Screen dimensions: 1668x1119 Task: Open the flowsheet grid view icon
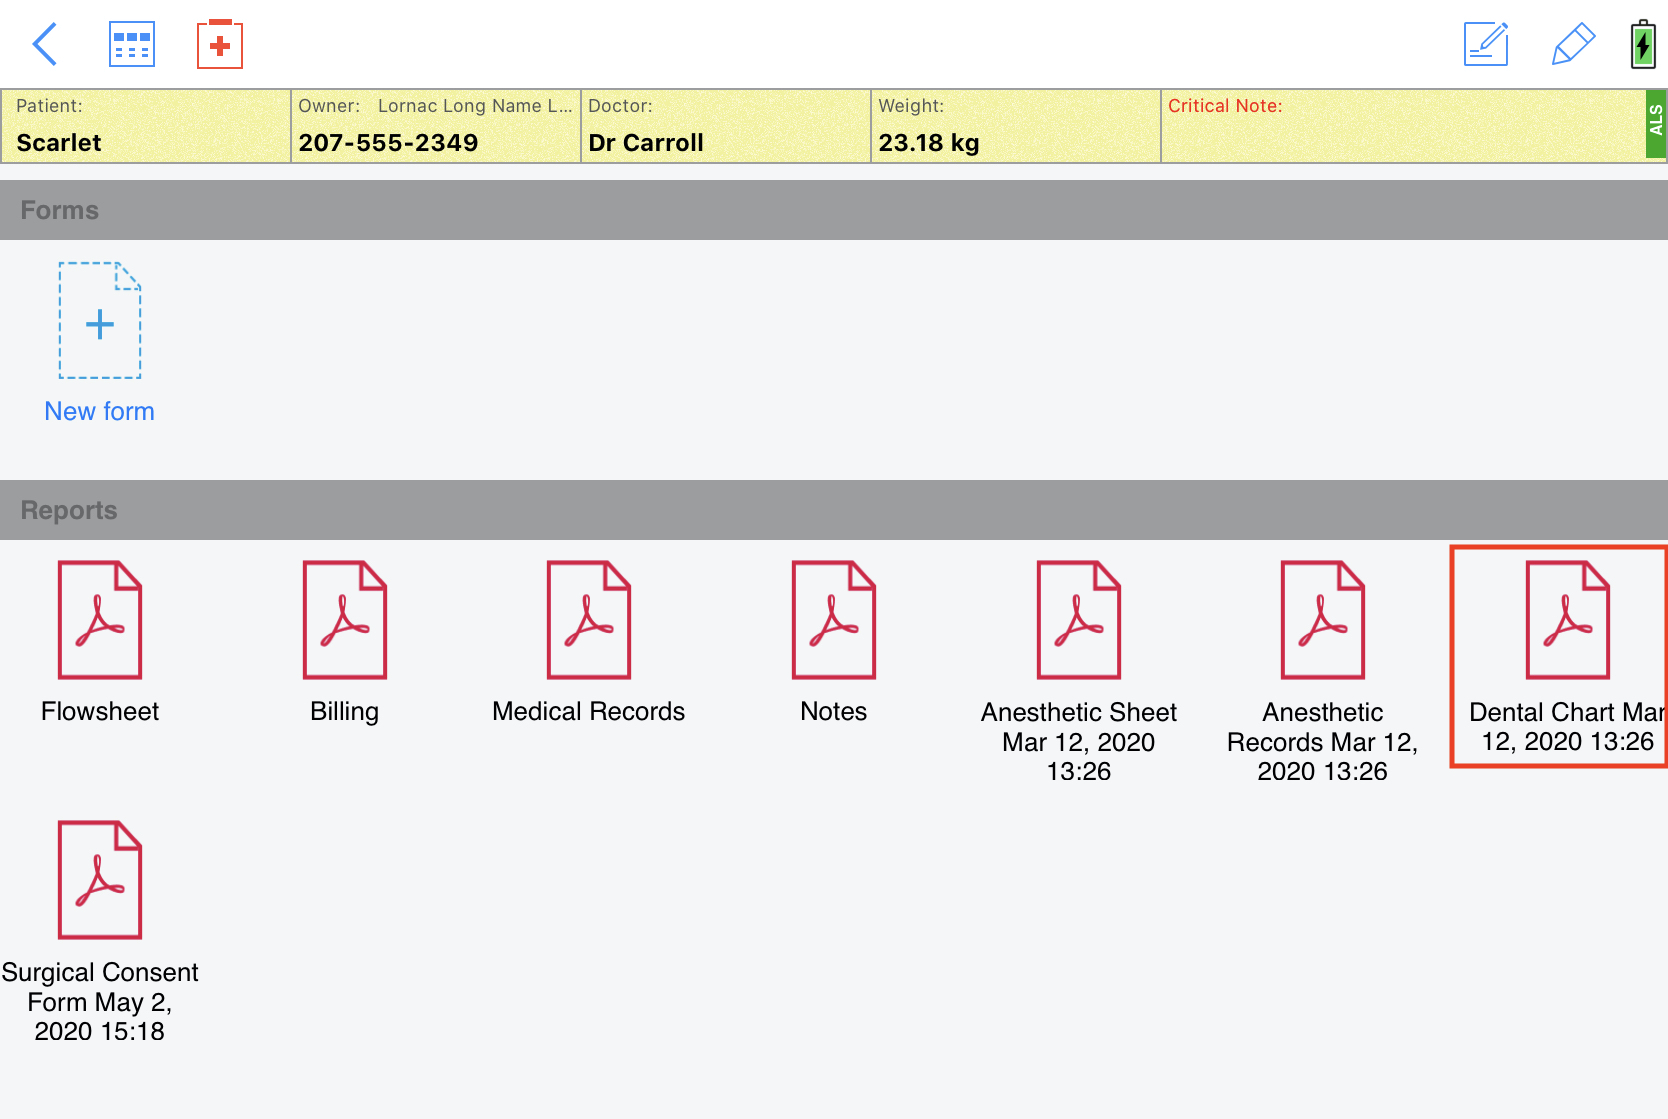pos(132,44)
